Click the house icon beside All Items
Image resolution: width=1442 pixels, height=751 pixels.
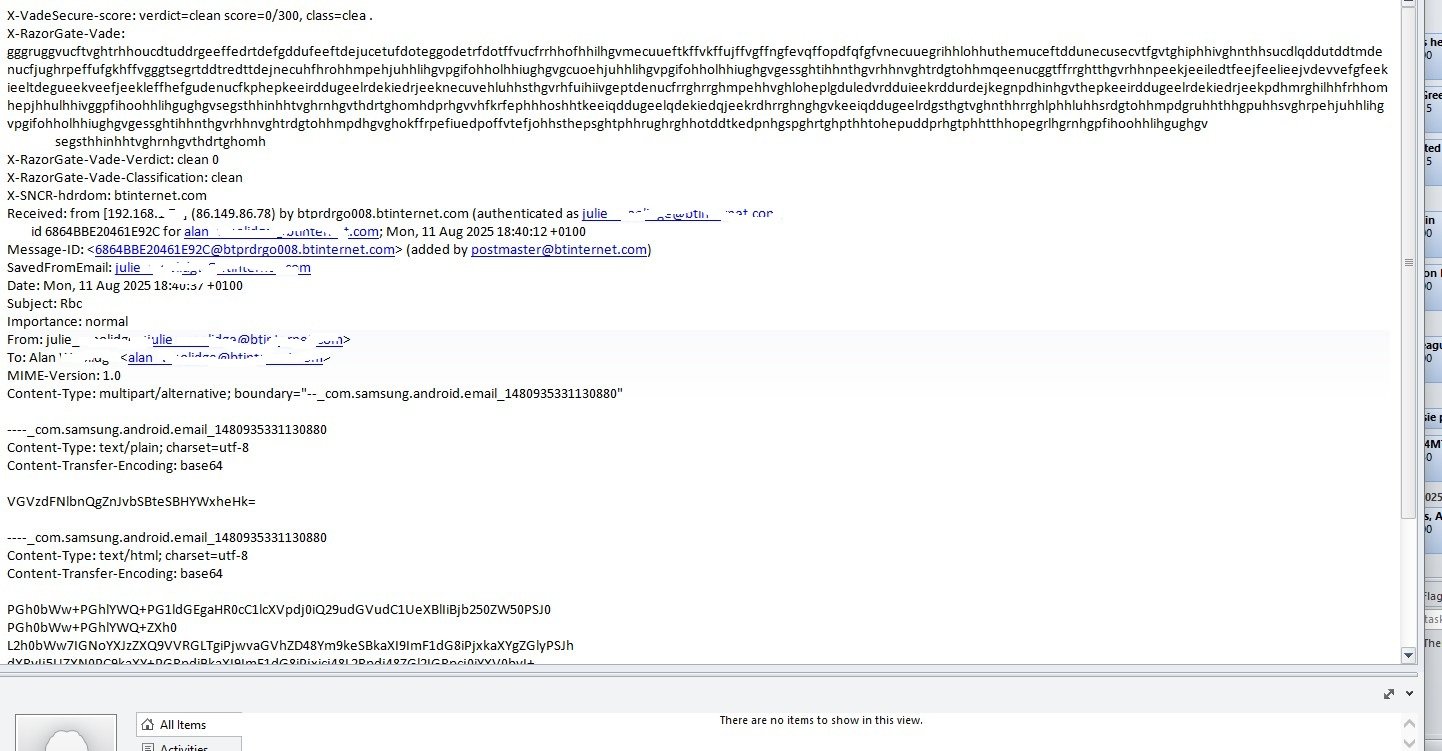tap(147, 724)
